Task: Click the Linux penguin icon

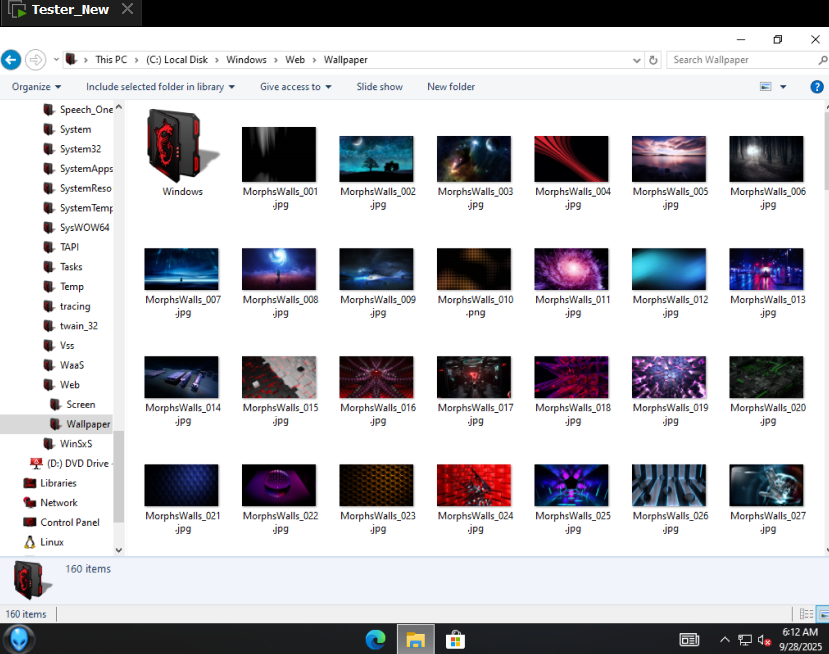Action: click(x=30, y=542)
